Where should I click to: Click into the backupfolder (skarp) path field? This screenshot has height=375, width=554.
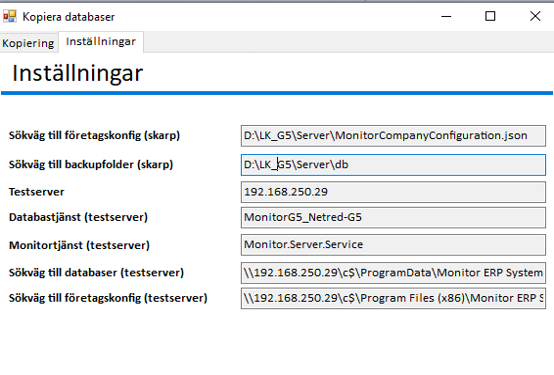point(393,165)
